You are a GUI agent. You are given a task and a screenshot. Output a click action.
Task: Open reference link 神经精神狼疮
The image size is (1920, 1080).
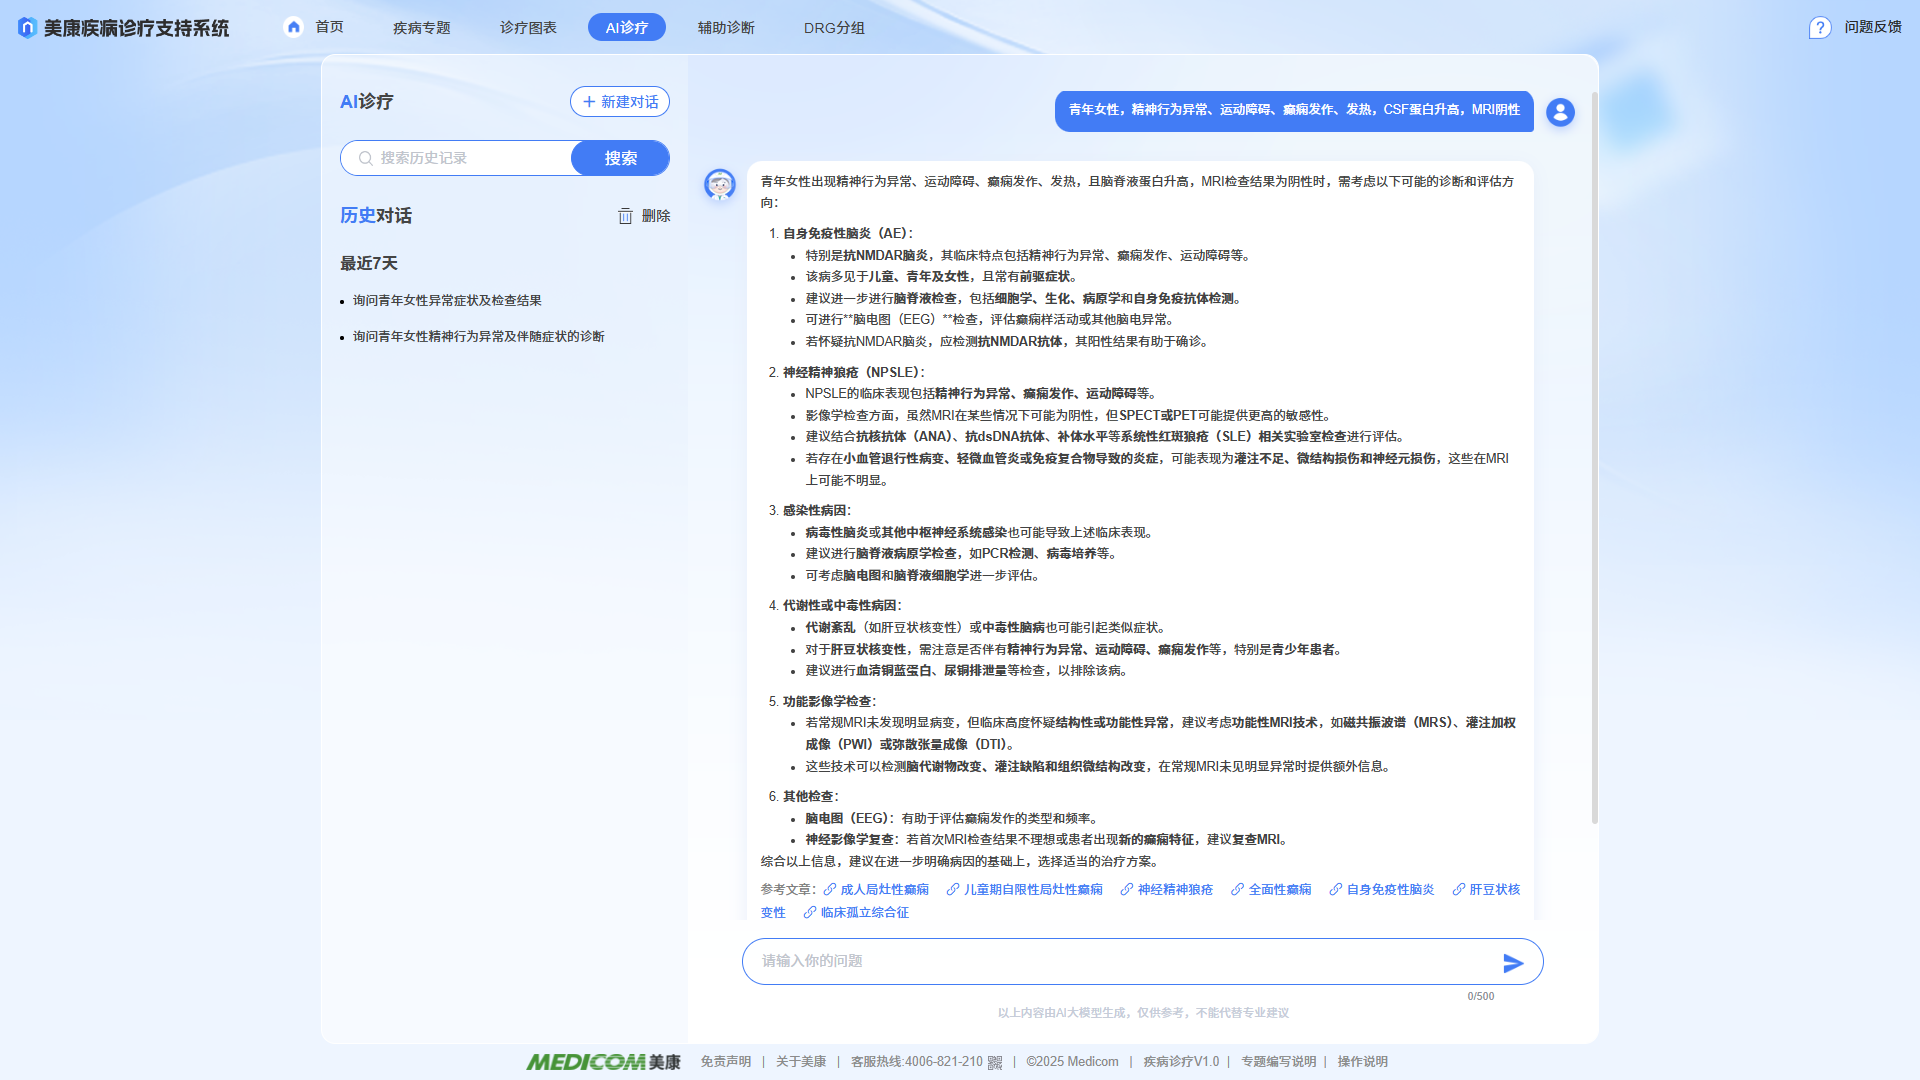coord(1174,889)
